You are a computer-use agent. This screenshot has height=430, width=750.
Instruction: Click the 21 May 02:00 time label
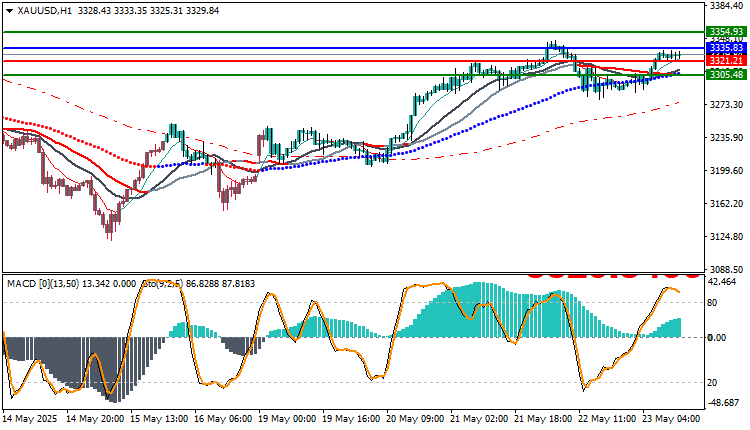click(480, 419)
